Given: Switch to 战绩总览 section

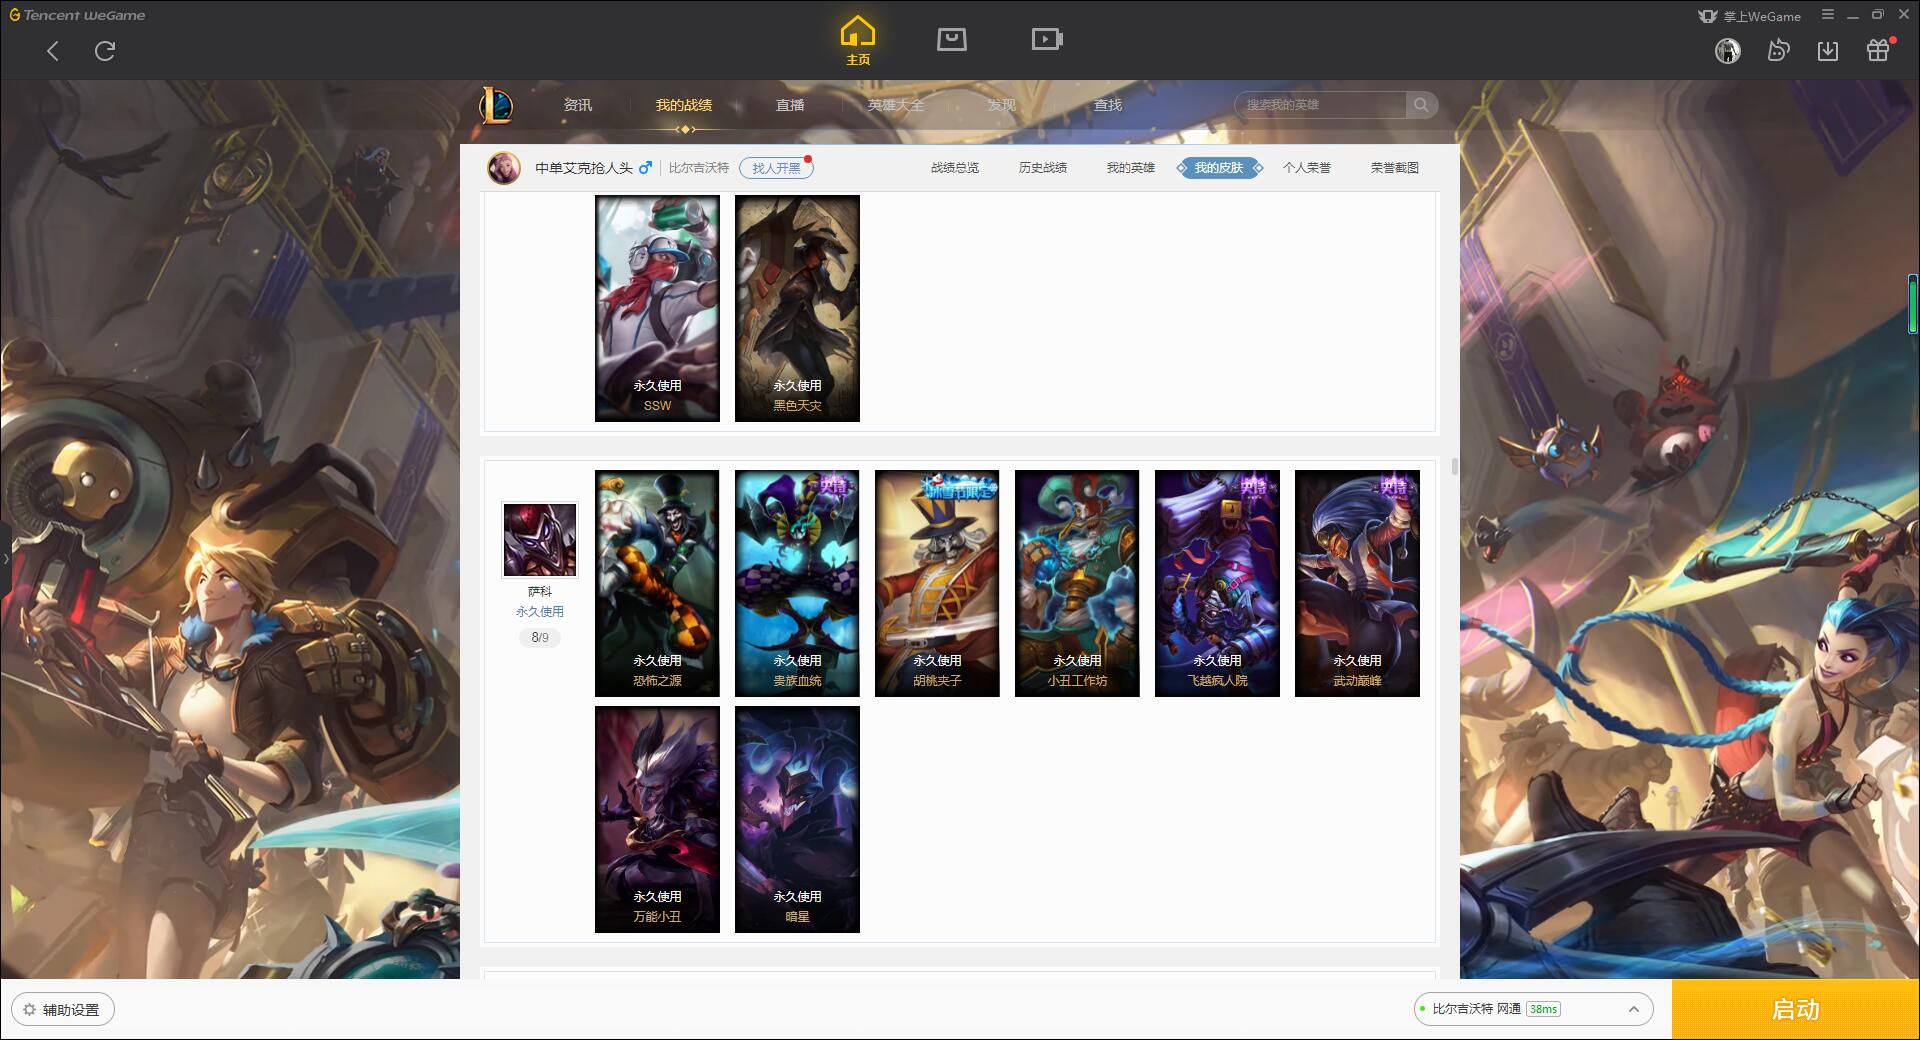Looking at the screenshot, I should [955, 168].
